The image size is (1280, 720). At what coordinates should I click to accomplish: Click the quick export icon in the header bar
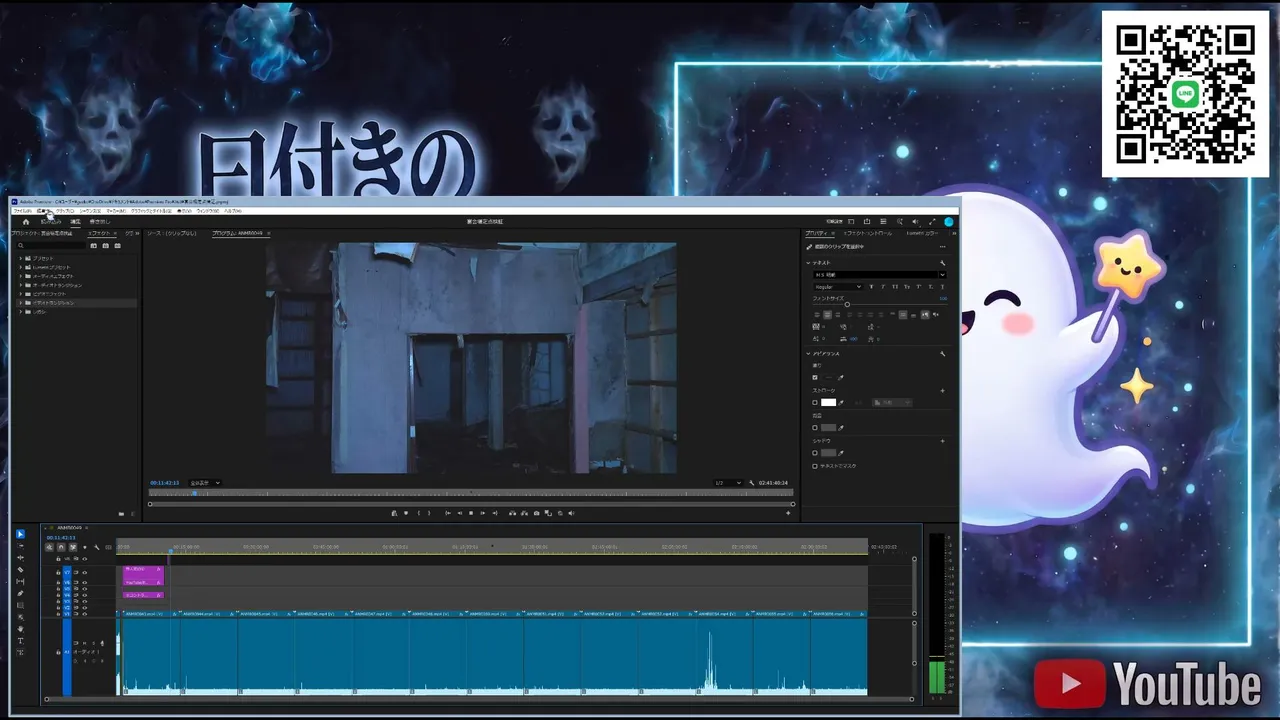867,222
